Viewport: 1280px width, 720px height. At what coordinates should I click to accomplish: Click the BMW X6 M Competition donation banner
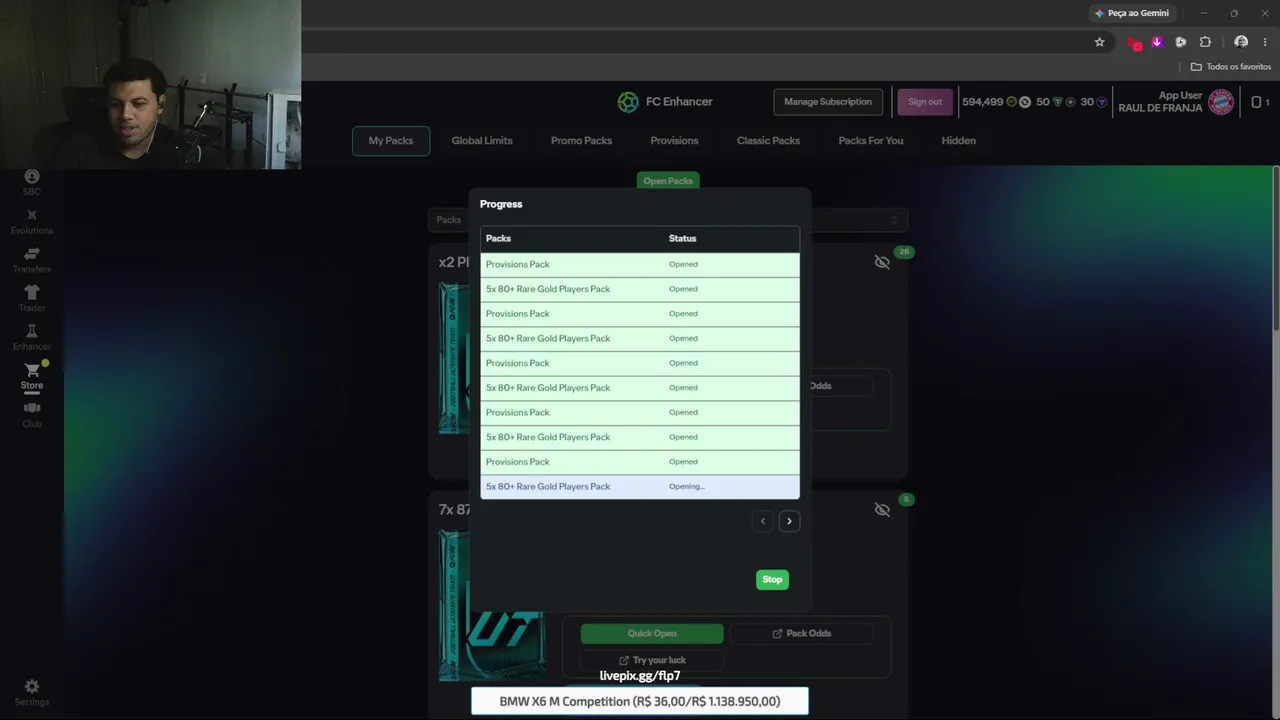pos(640,702)
